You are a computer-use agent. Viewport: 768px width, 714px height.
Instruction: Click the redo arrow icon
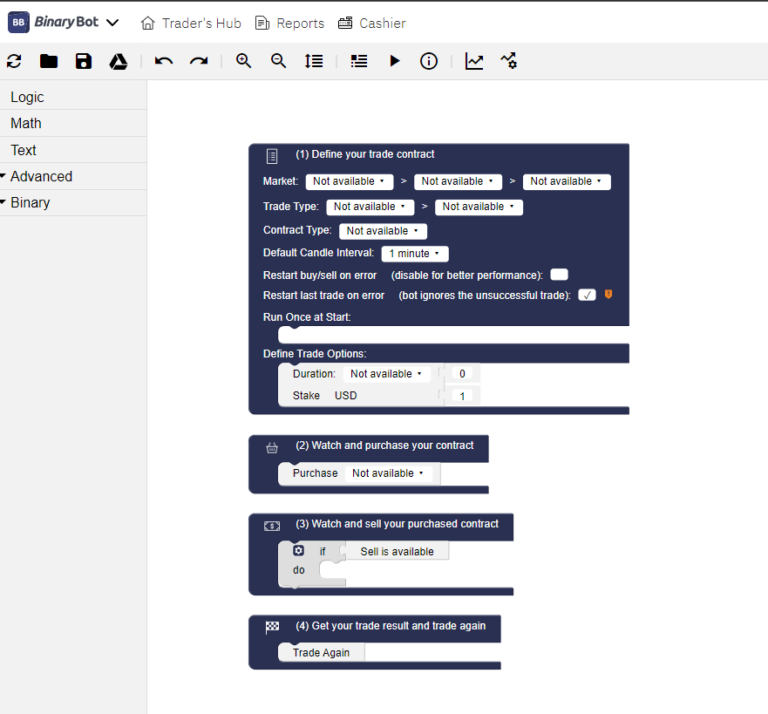199,61
